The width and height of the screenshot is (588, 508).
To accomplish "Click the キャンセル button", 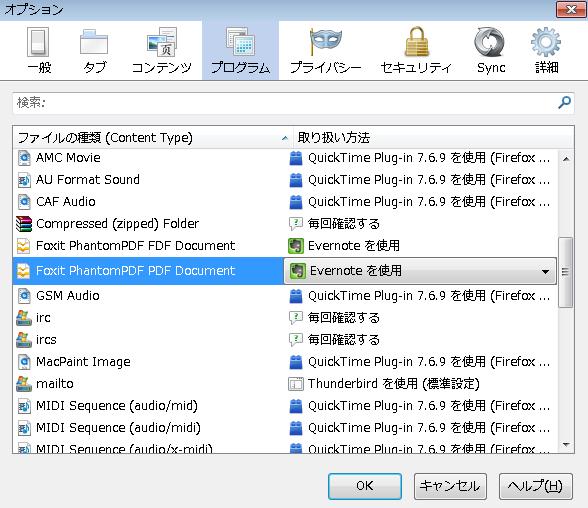I will click(x=450, y=486).
